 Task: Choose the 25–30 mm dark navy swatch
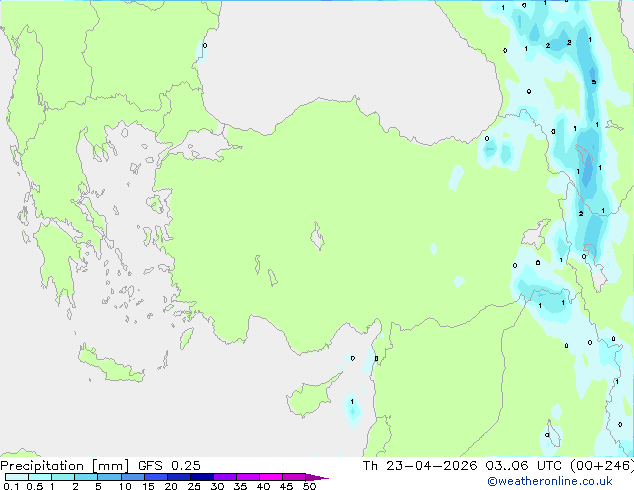click(x=201, y=477)
